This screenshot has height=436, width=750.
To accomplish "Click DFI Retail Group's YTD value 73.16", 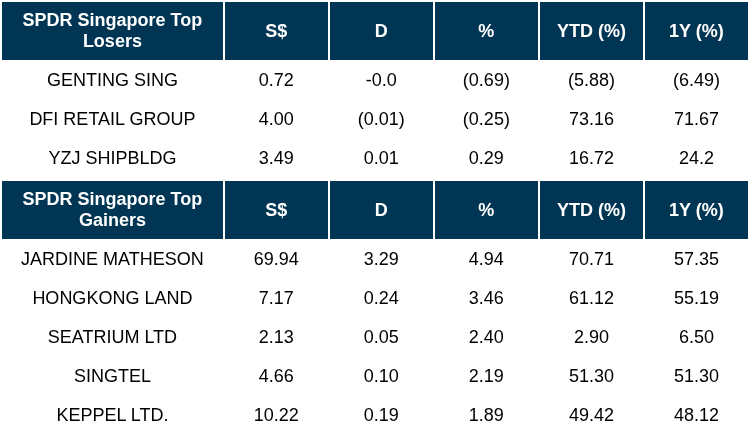I will pyautogui.click(x=591, y=119).
